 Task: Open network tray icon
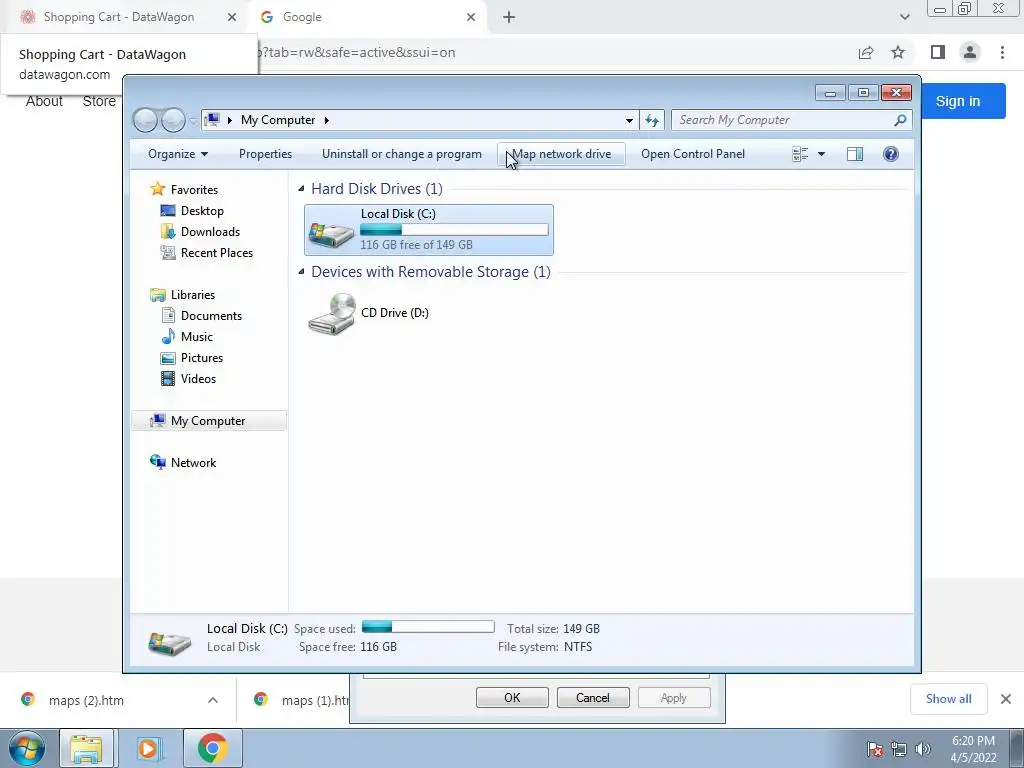899,749
